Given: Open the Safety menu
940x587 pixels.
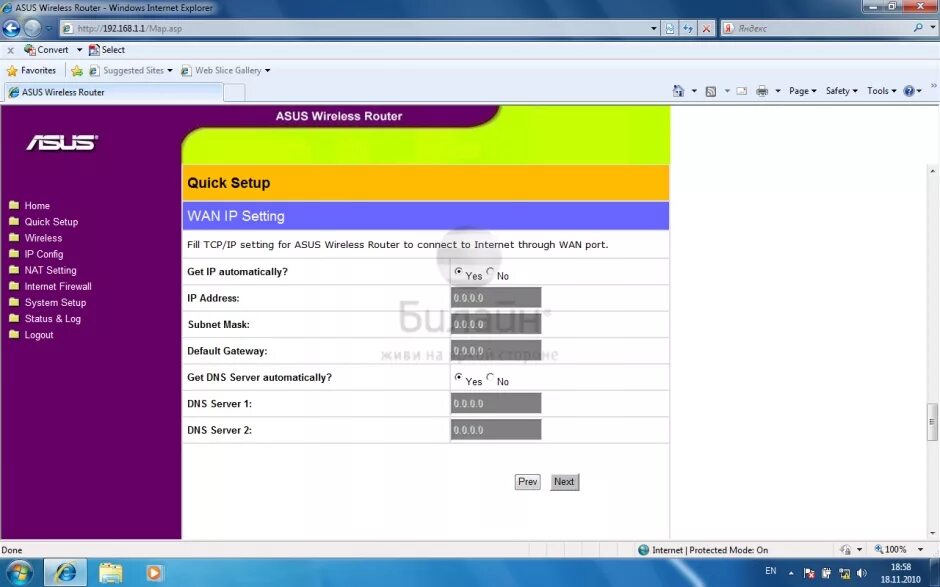Looking at the screenshot, I should [841, 91].
